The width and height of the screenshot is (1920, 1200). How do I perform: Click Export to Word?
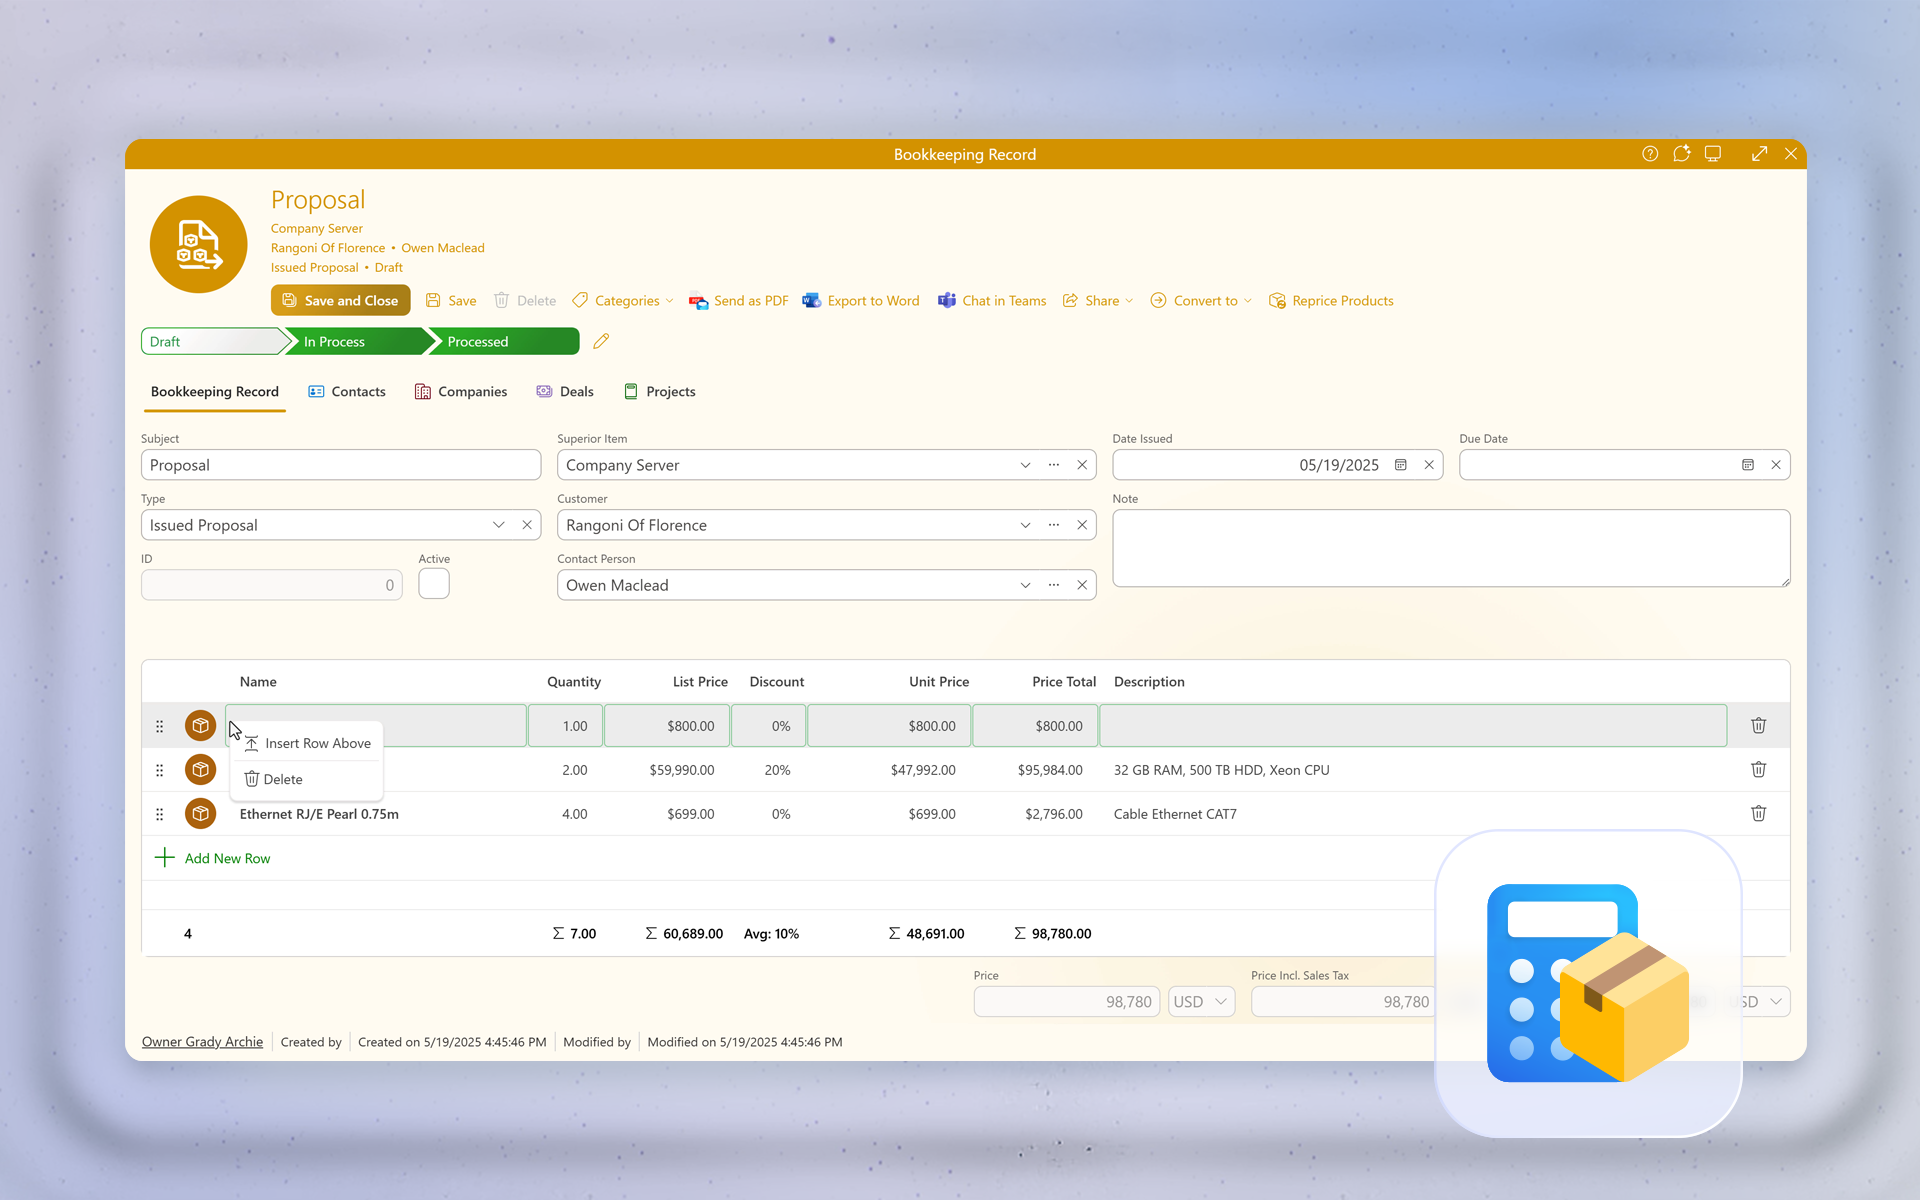[861, 300]
